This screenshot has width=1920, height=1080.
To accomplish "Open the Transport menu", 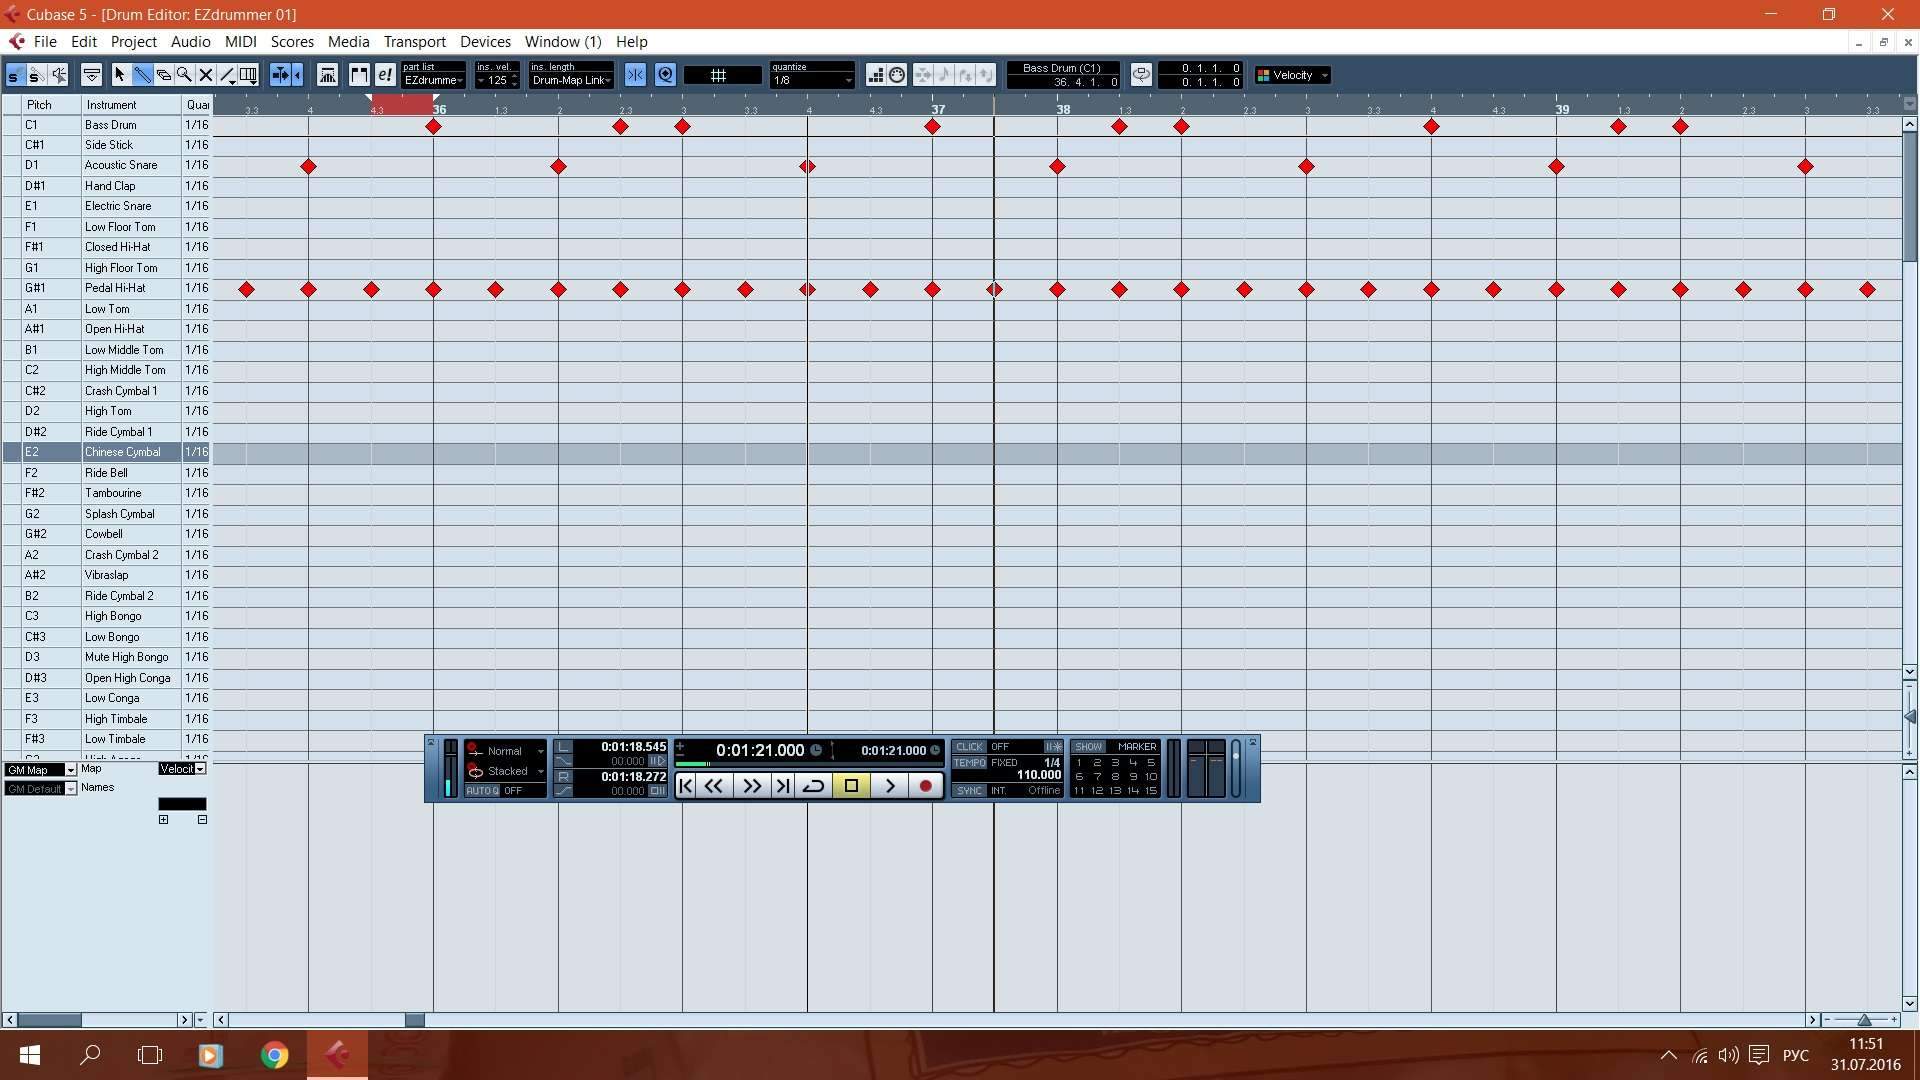I will pyautogui.click(x=414, y=42).
